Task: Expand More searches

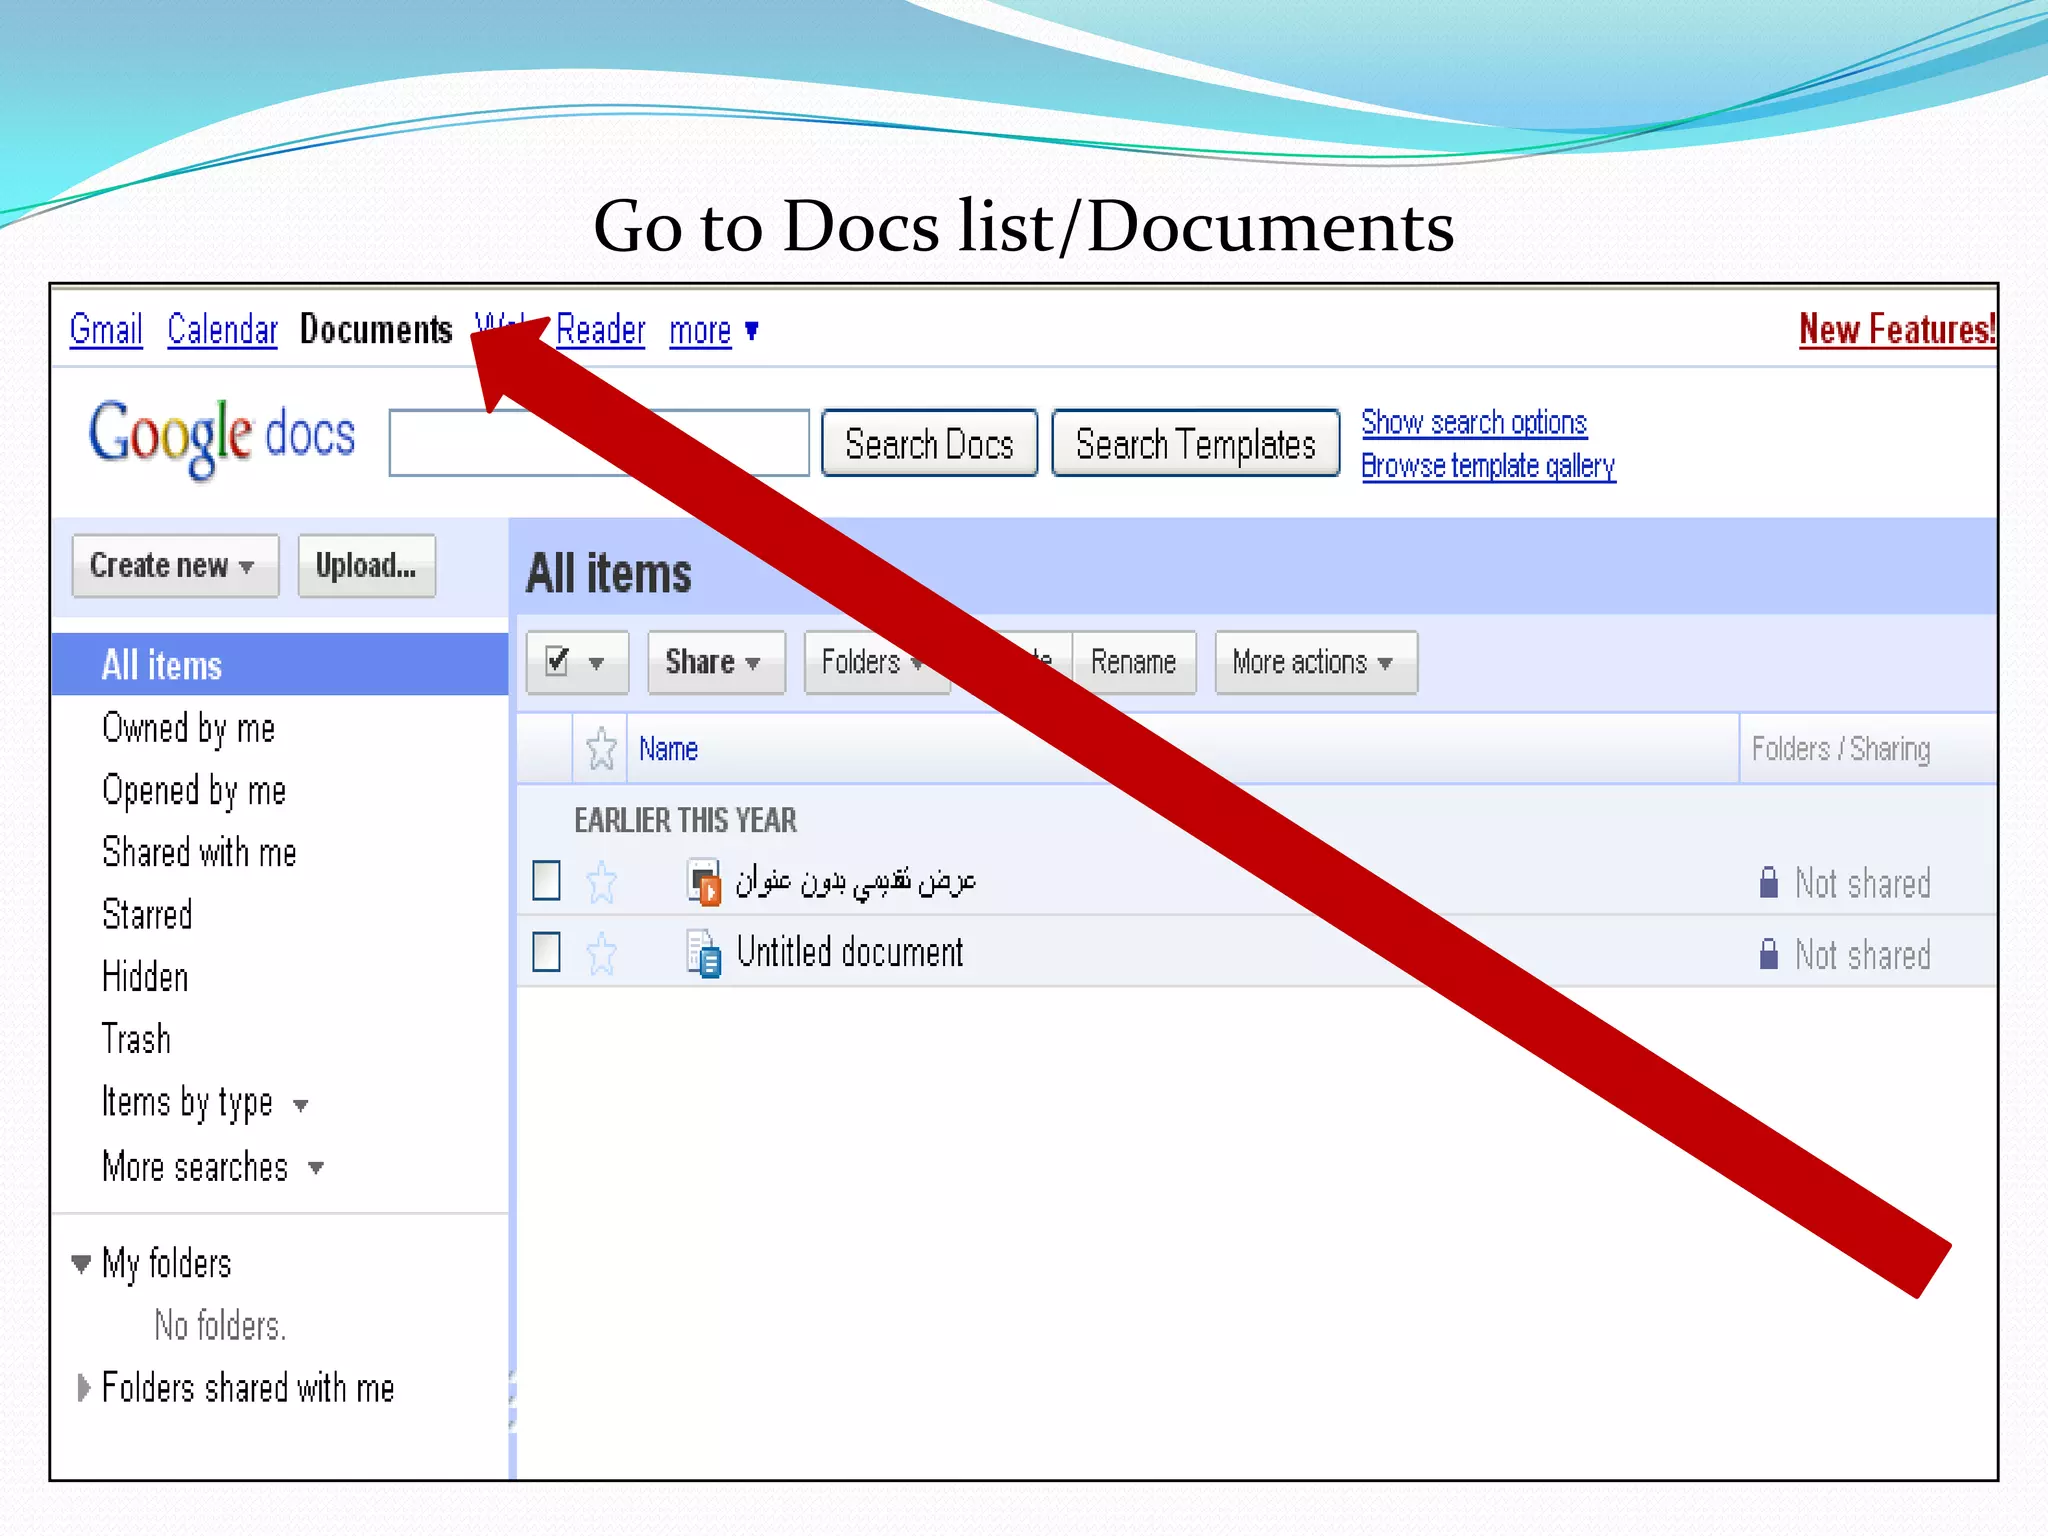Action: tap(213, 1167)
